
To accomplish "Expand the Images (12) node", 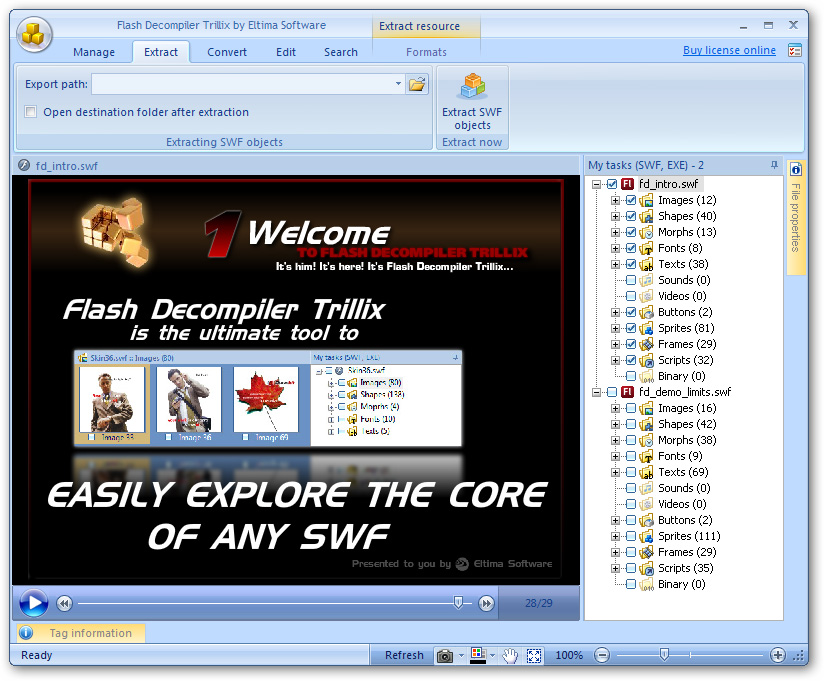I will [615, 200].
